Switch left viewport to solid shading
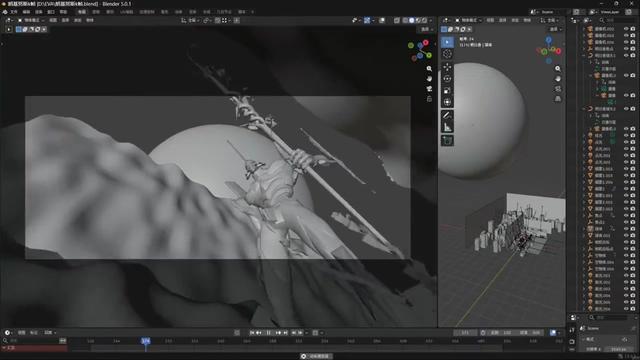The height and width of the screenshot is (360, 640). (x=411, y=20)
